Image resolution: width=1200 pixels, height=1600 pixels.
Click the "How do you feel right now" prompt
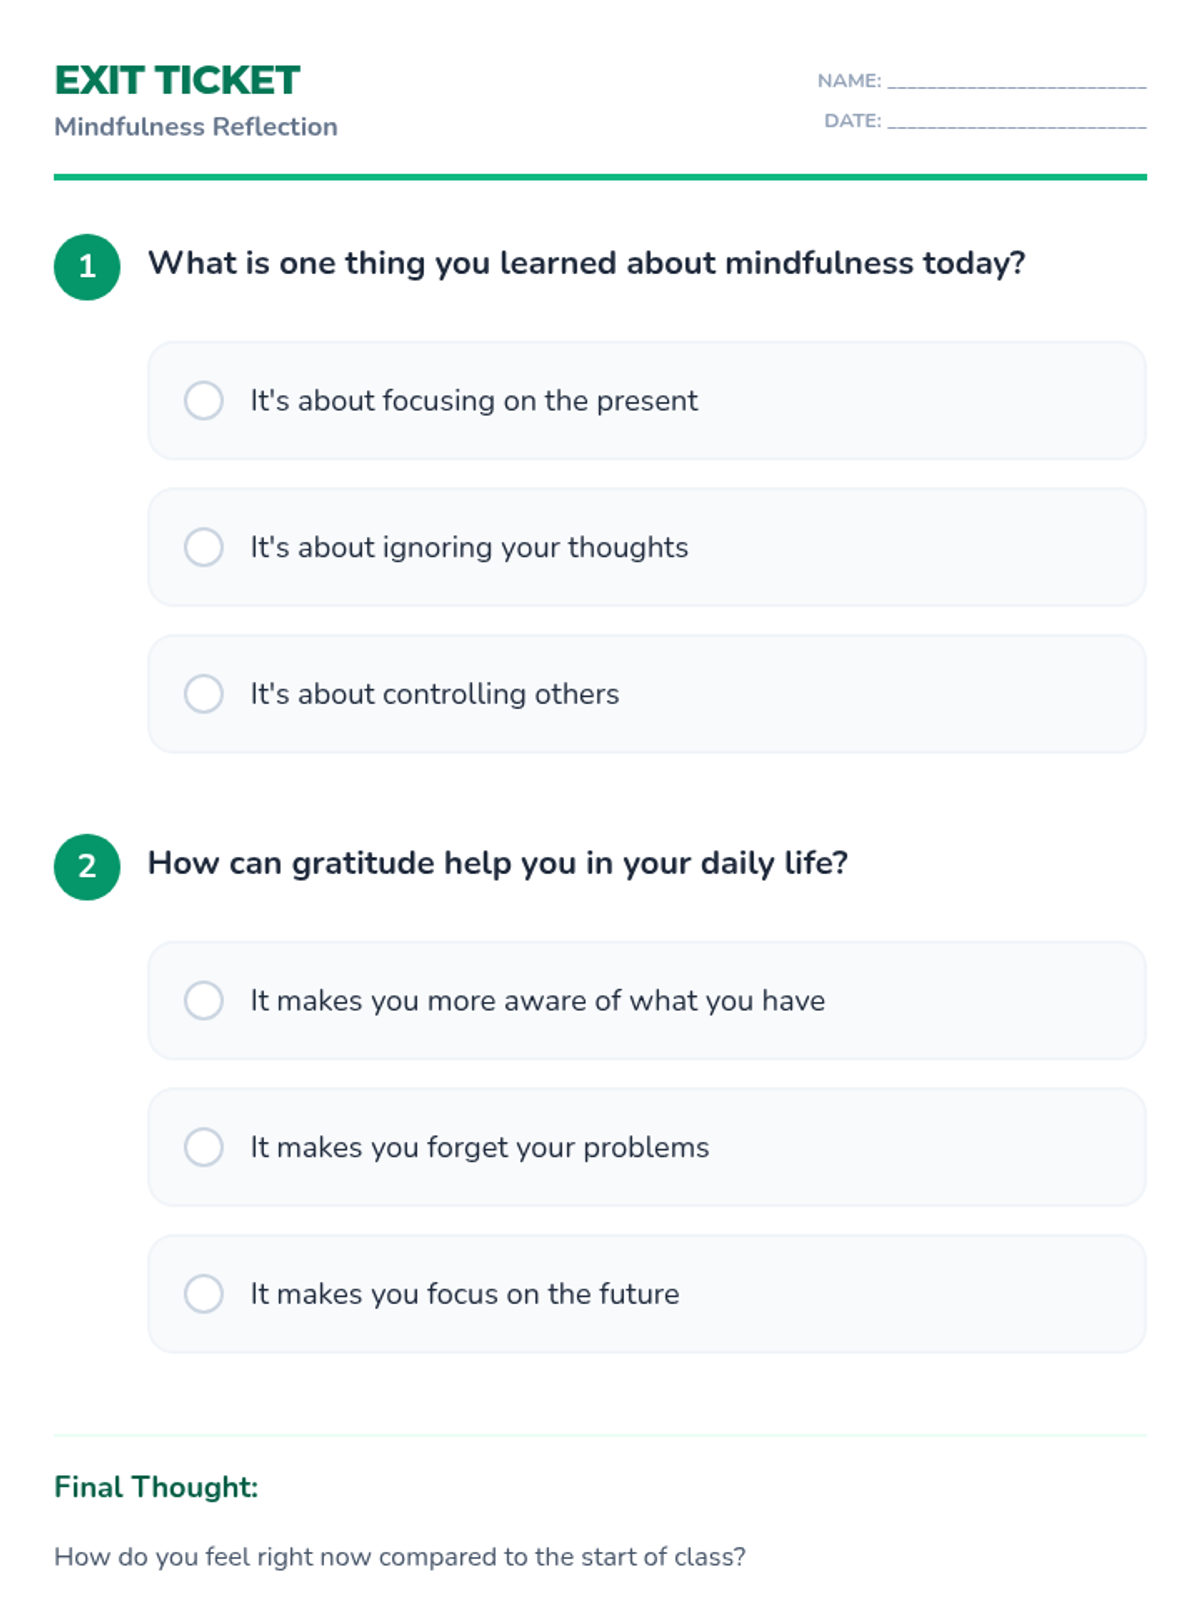(x=399, y=1557)
